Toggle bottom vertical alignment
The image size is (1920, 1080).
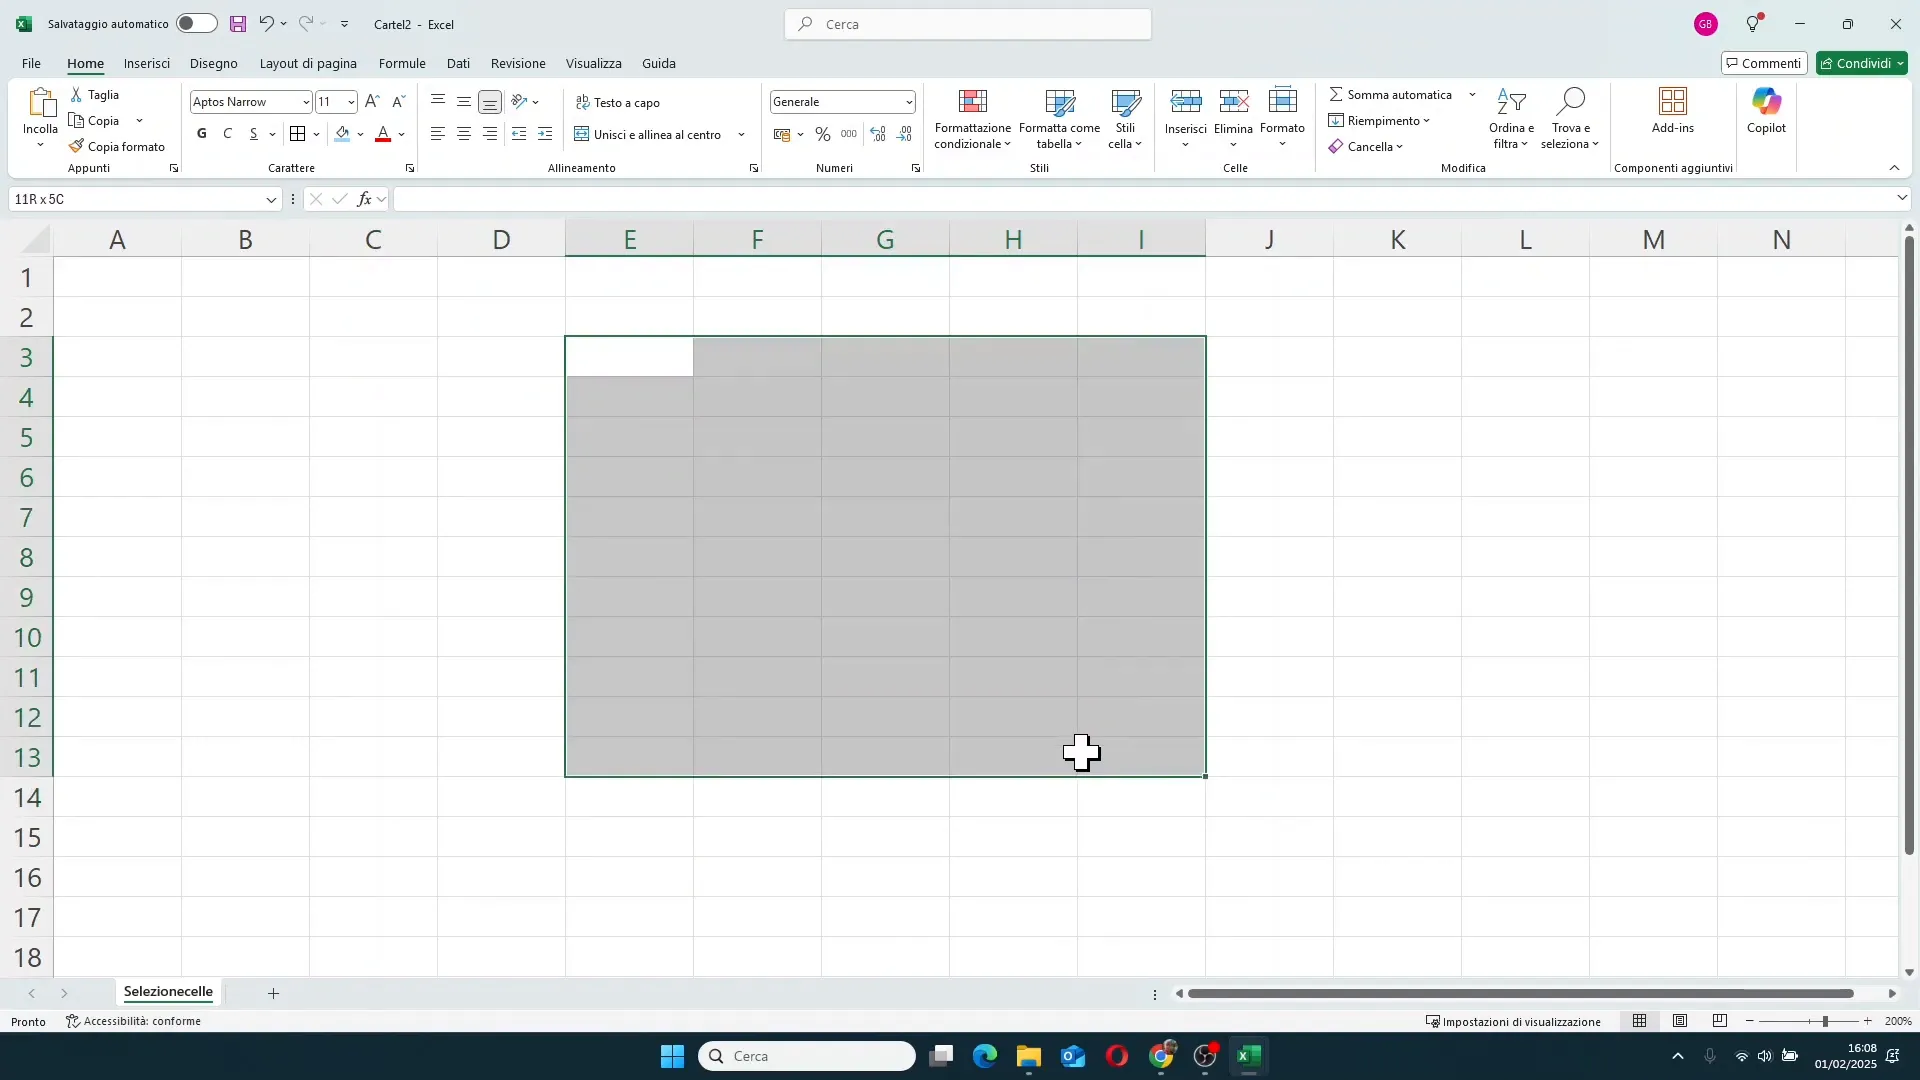click(490, 102)
